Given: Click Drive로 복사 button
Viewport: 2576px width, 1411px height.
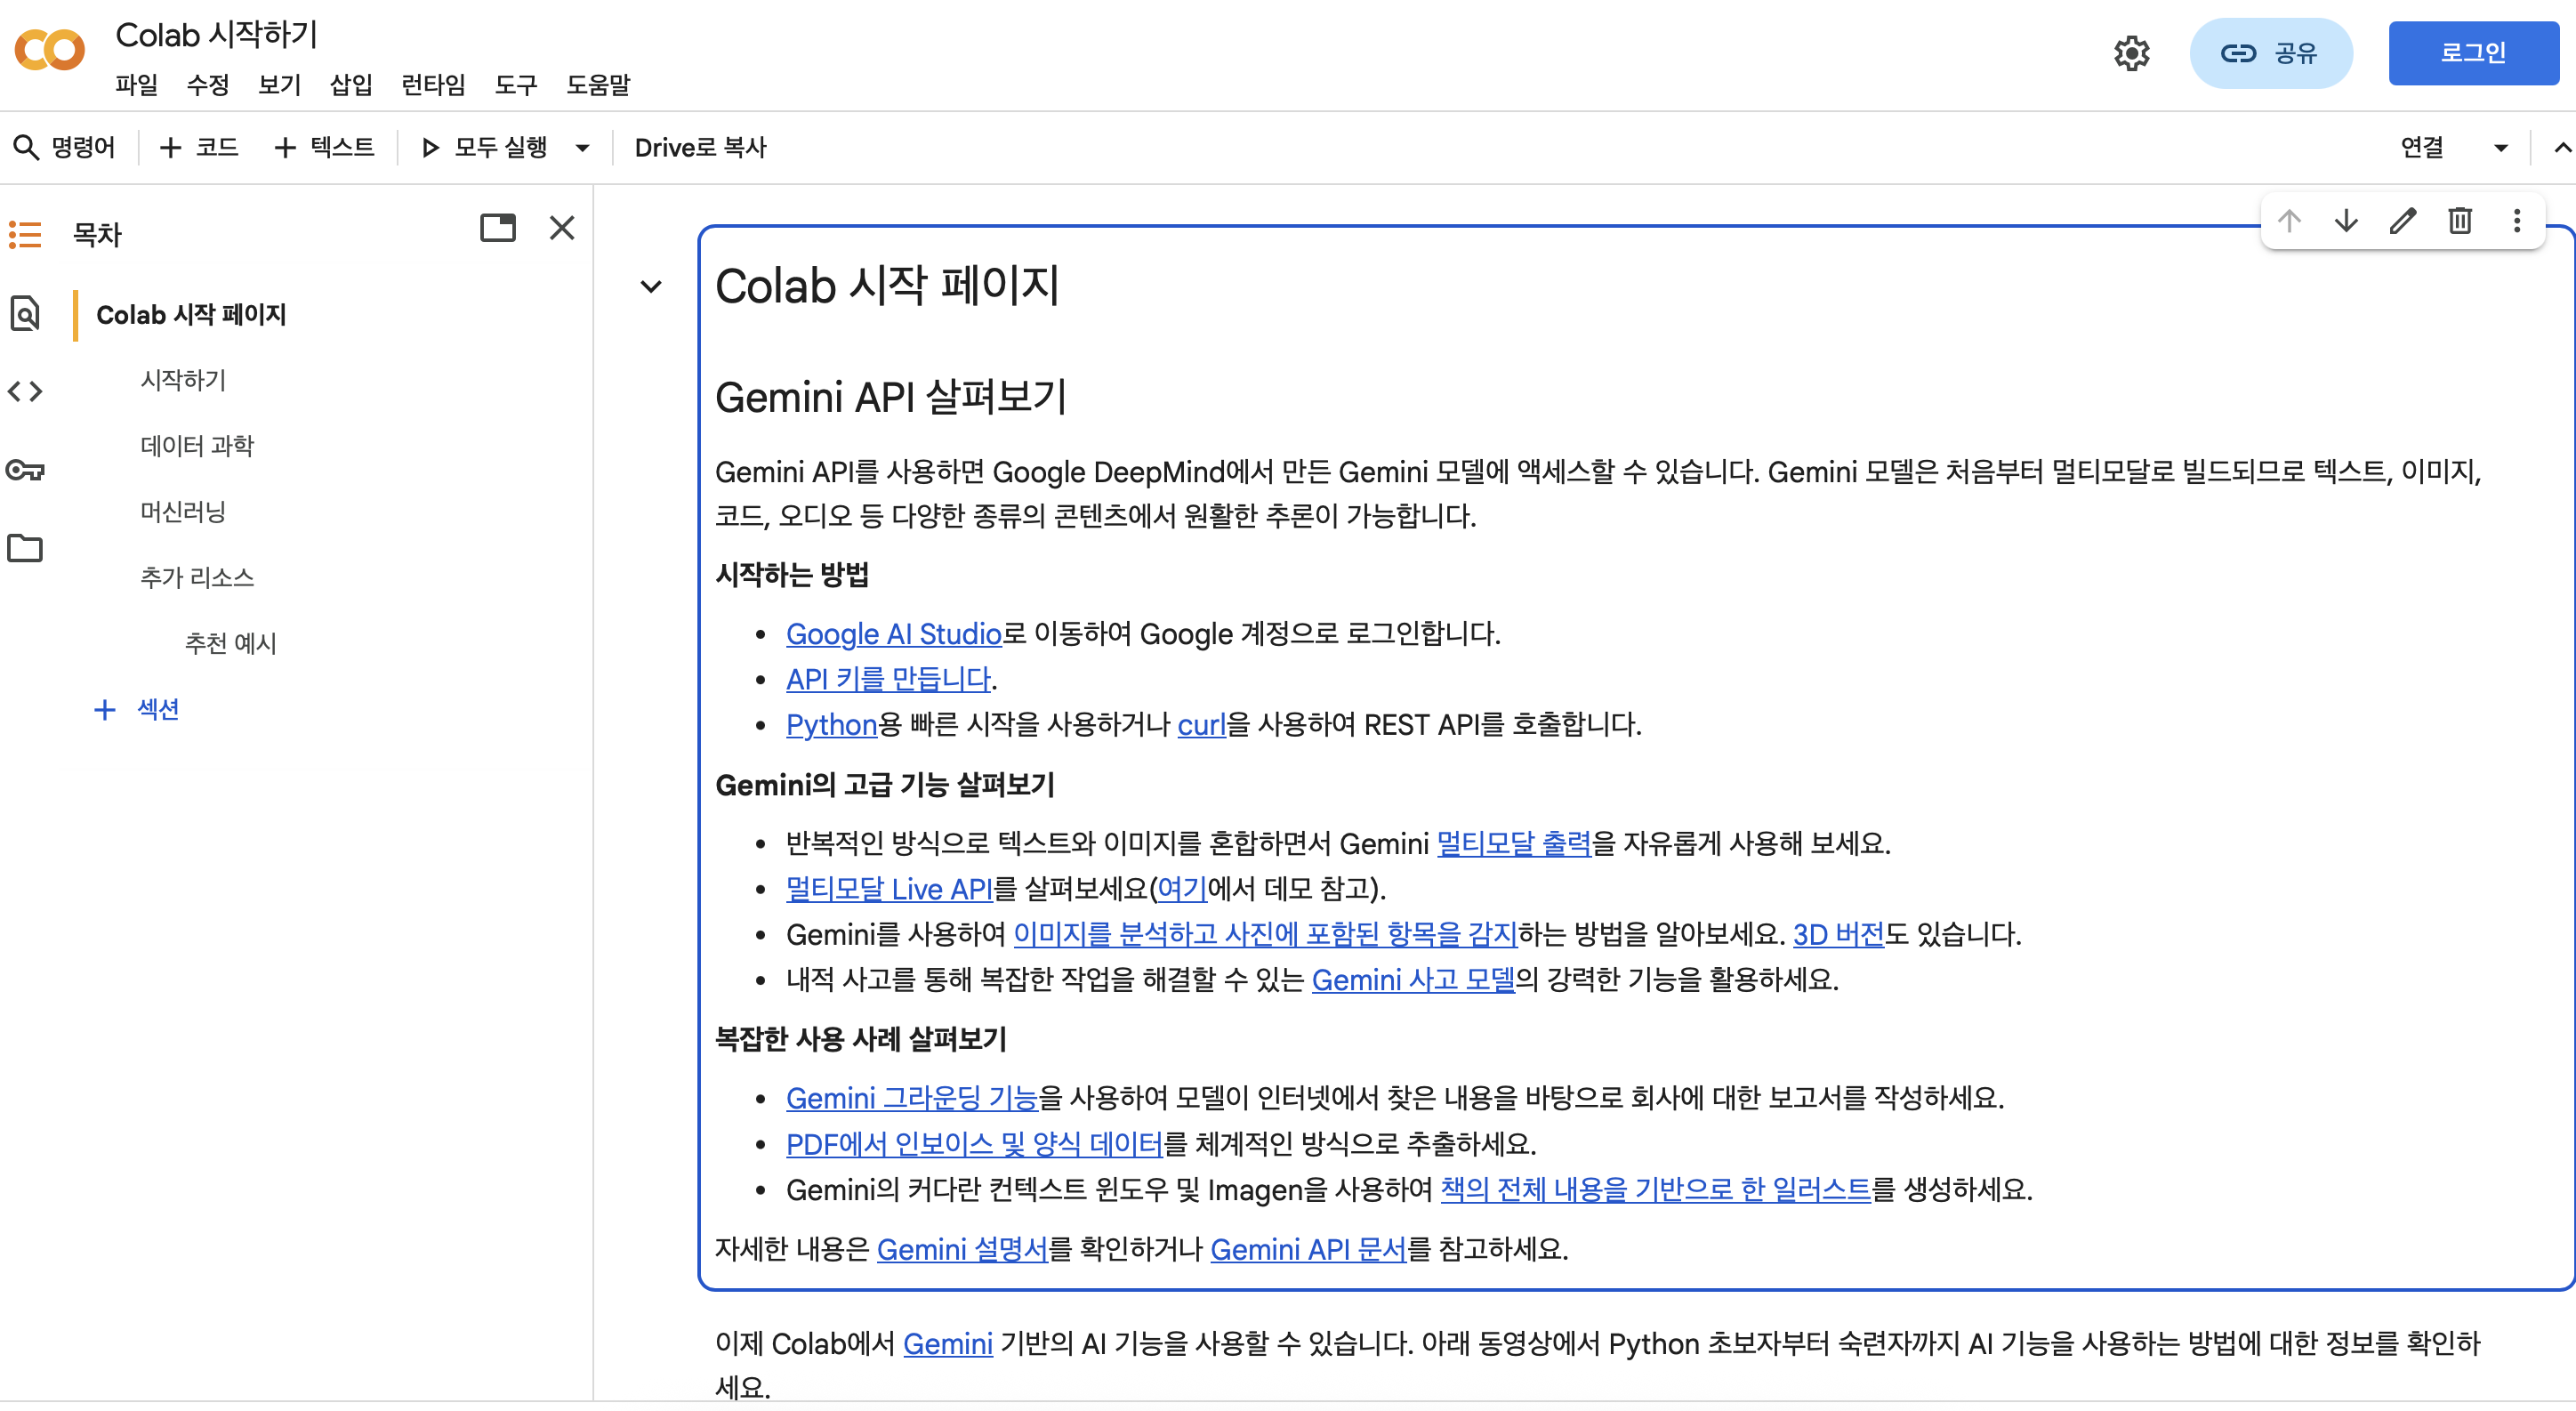Looking at the screenshot, I should coord(700,148).
